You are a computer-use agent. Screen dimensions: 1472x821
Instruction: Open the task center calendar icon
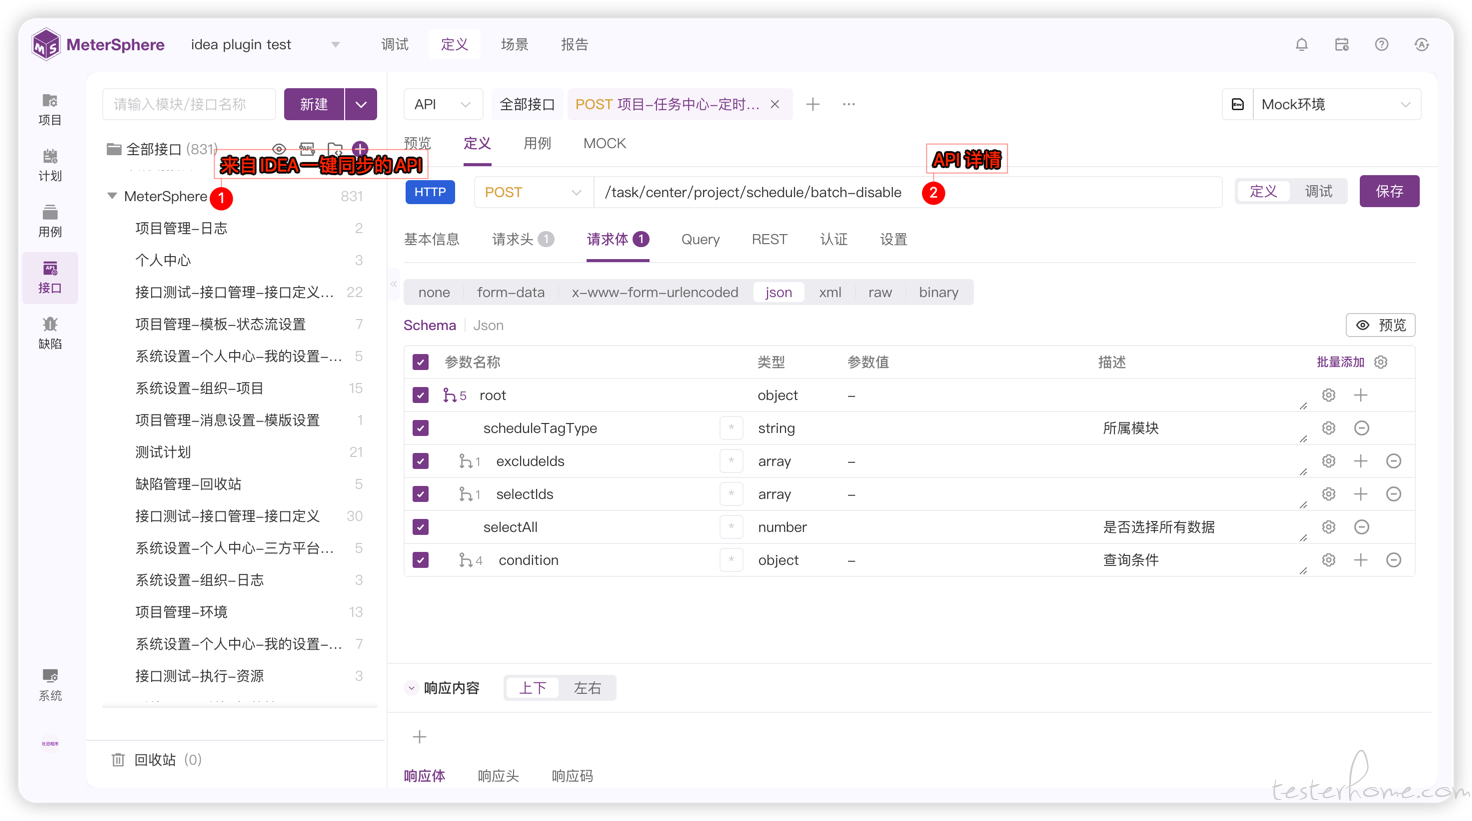[x=1341, y=45]
